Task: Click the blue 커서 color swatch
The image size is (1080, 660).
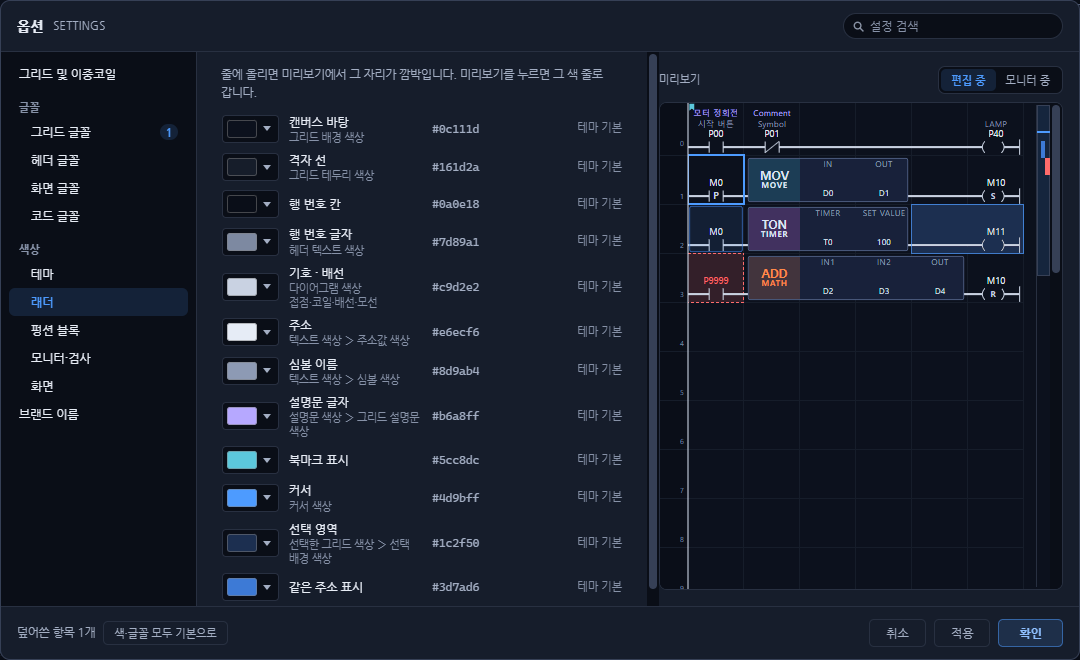Action: (242, 498)
